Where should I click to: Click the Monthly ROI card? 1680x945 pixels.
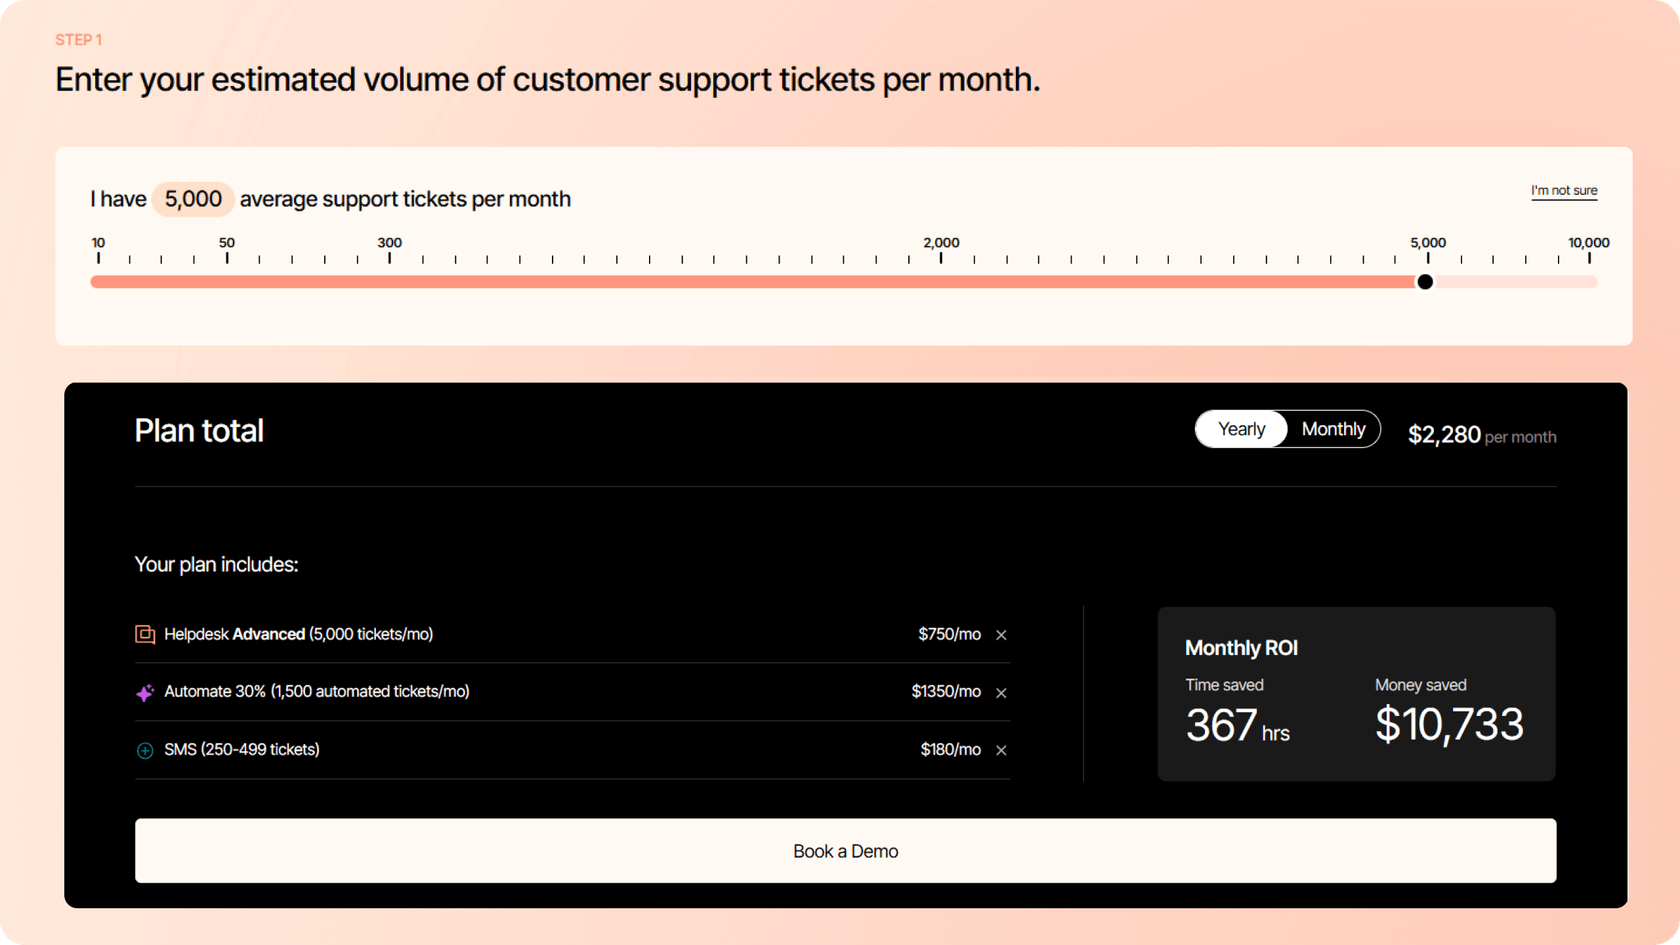[x=1356, y=694]
